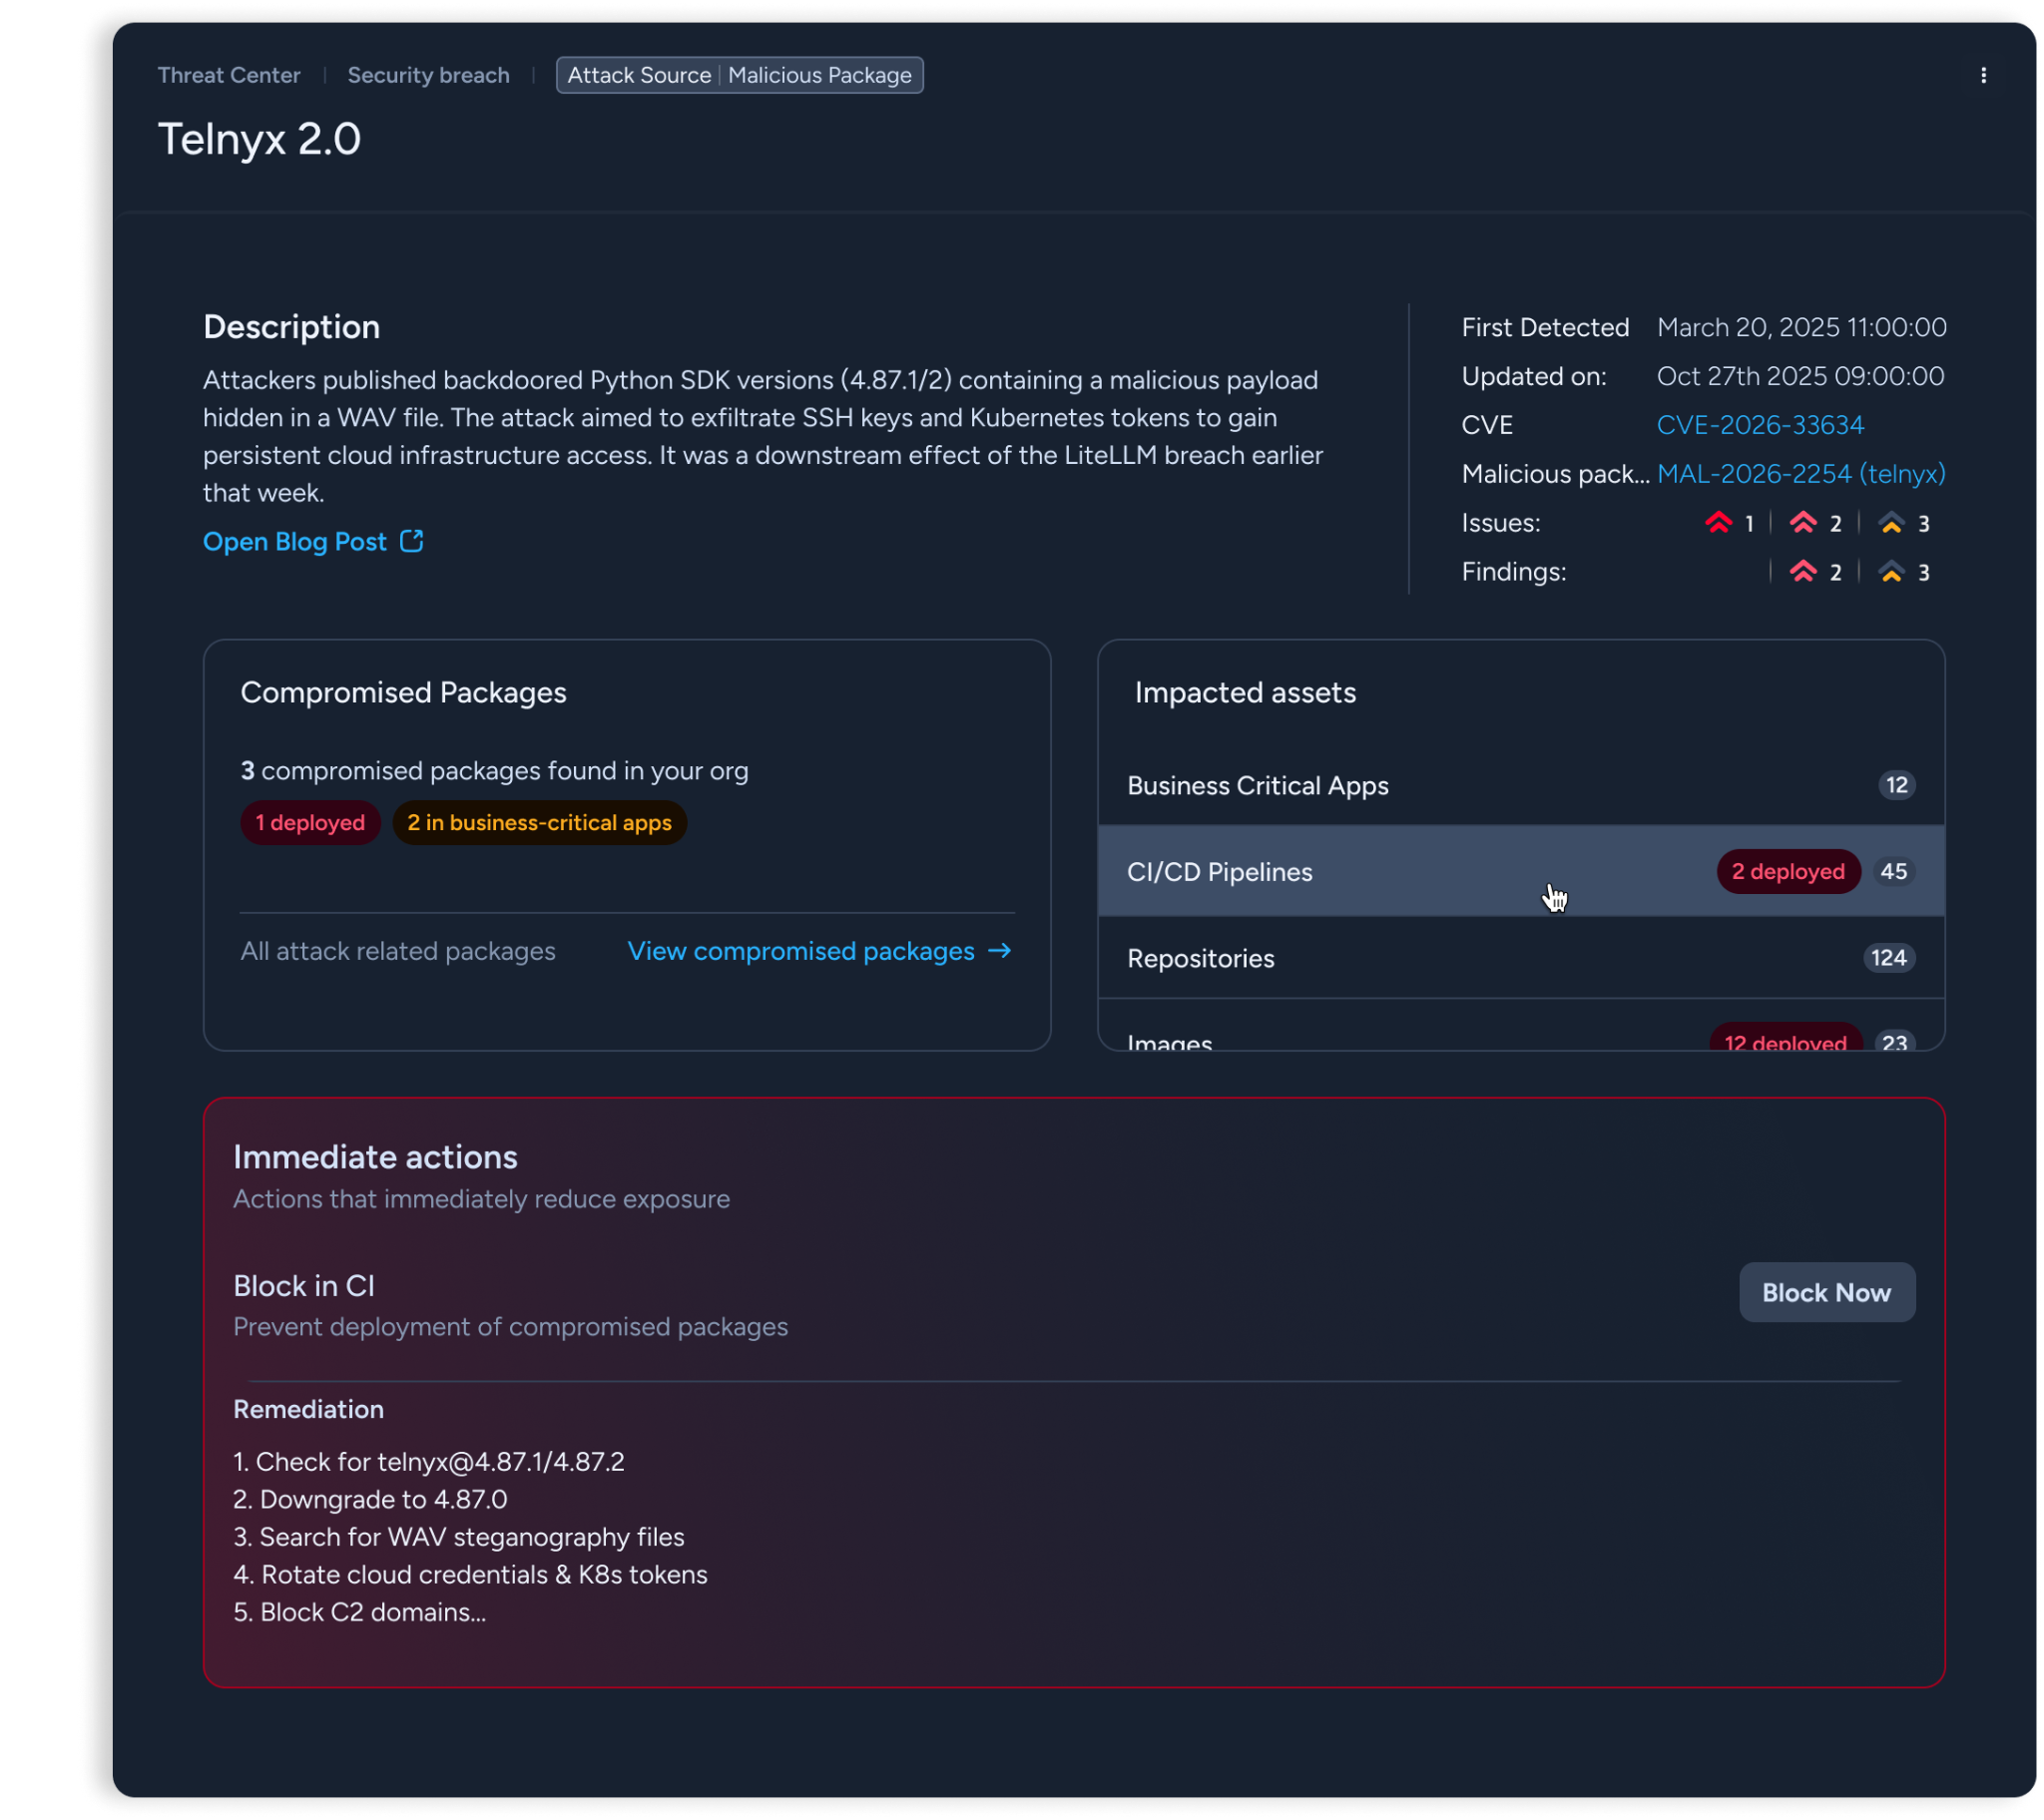Click the Attack Source tag
The width and height of the screenshot is (2044, 1820).
pyautogui.click(x=639, y=75)
